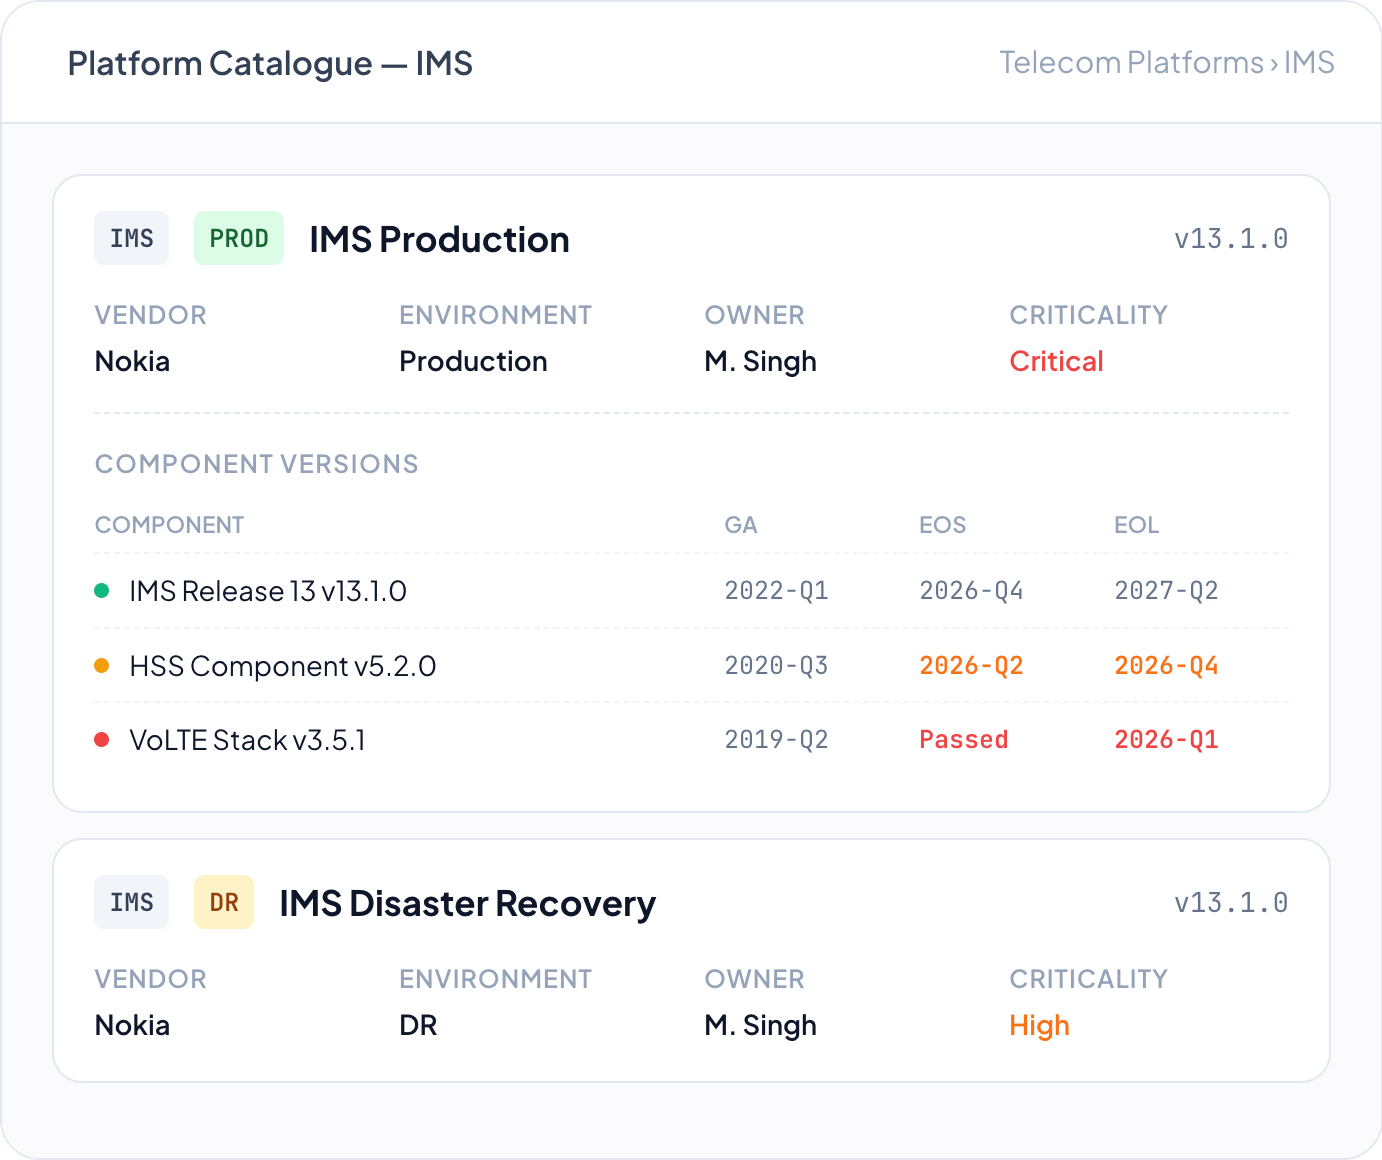Screen dimensions: 1382x1160
Task: Click the 2026-Q4 EOS date for IMS Release 13
Action: tap(971, 591)
